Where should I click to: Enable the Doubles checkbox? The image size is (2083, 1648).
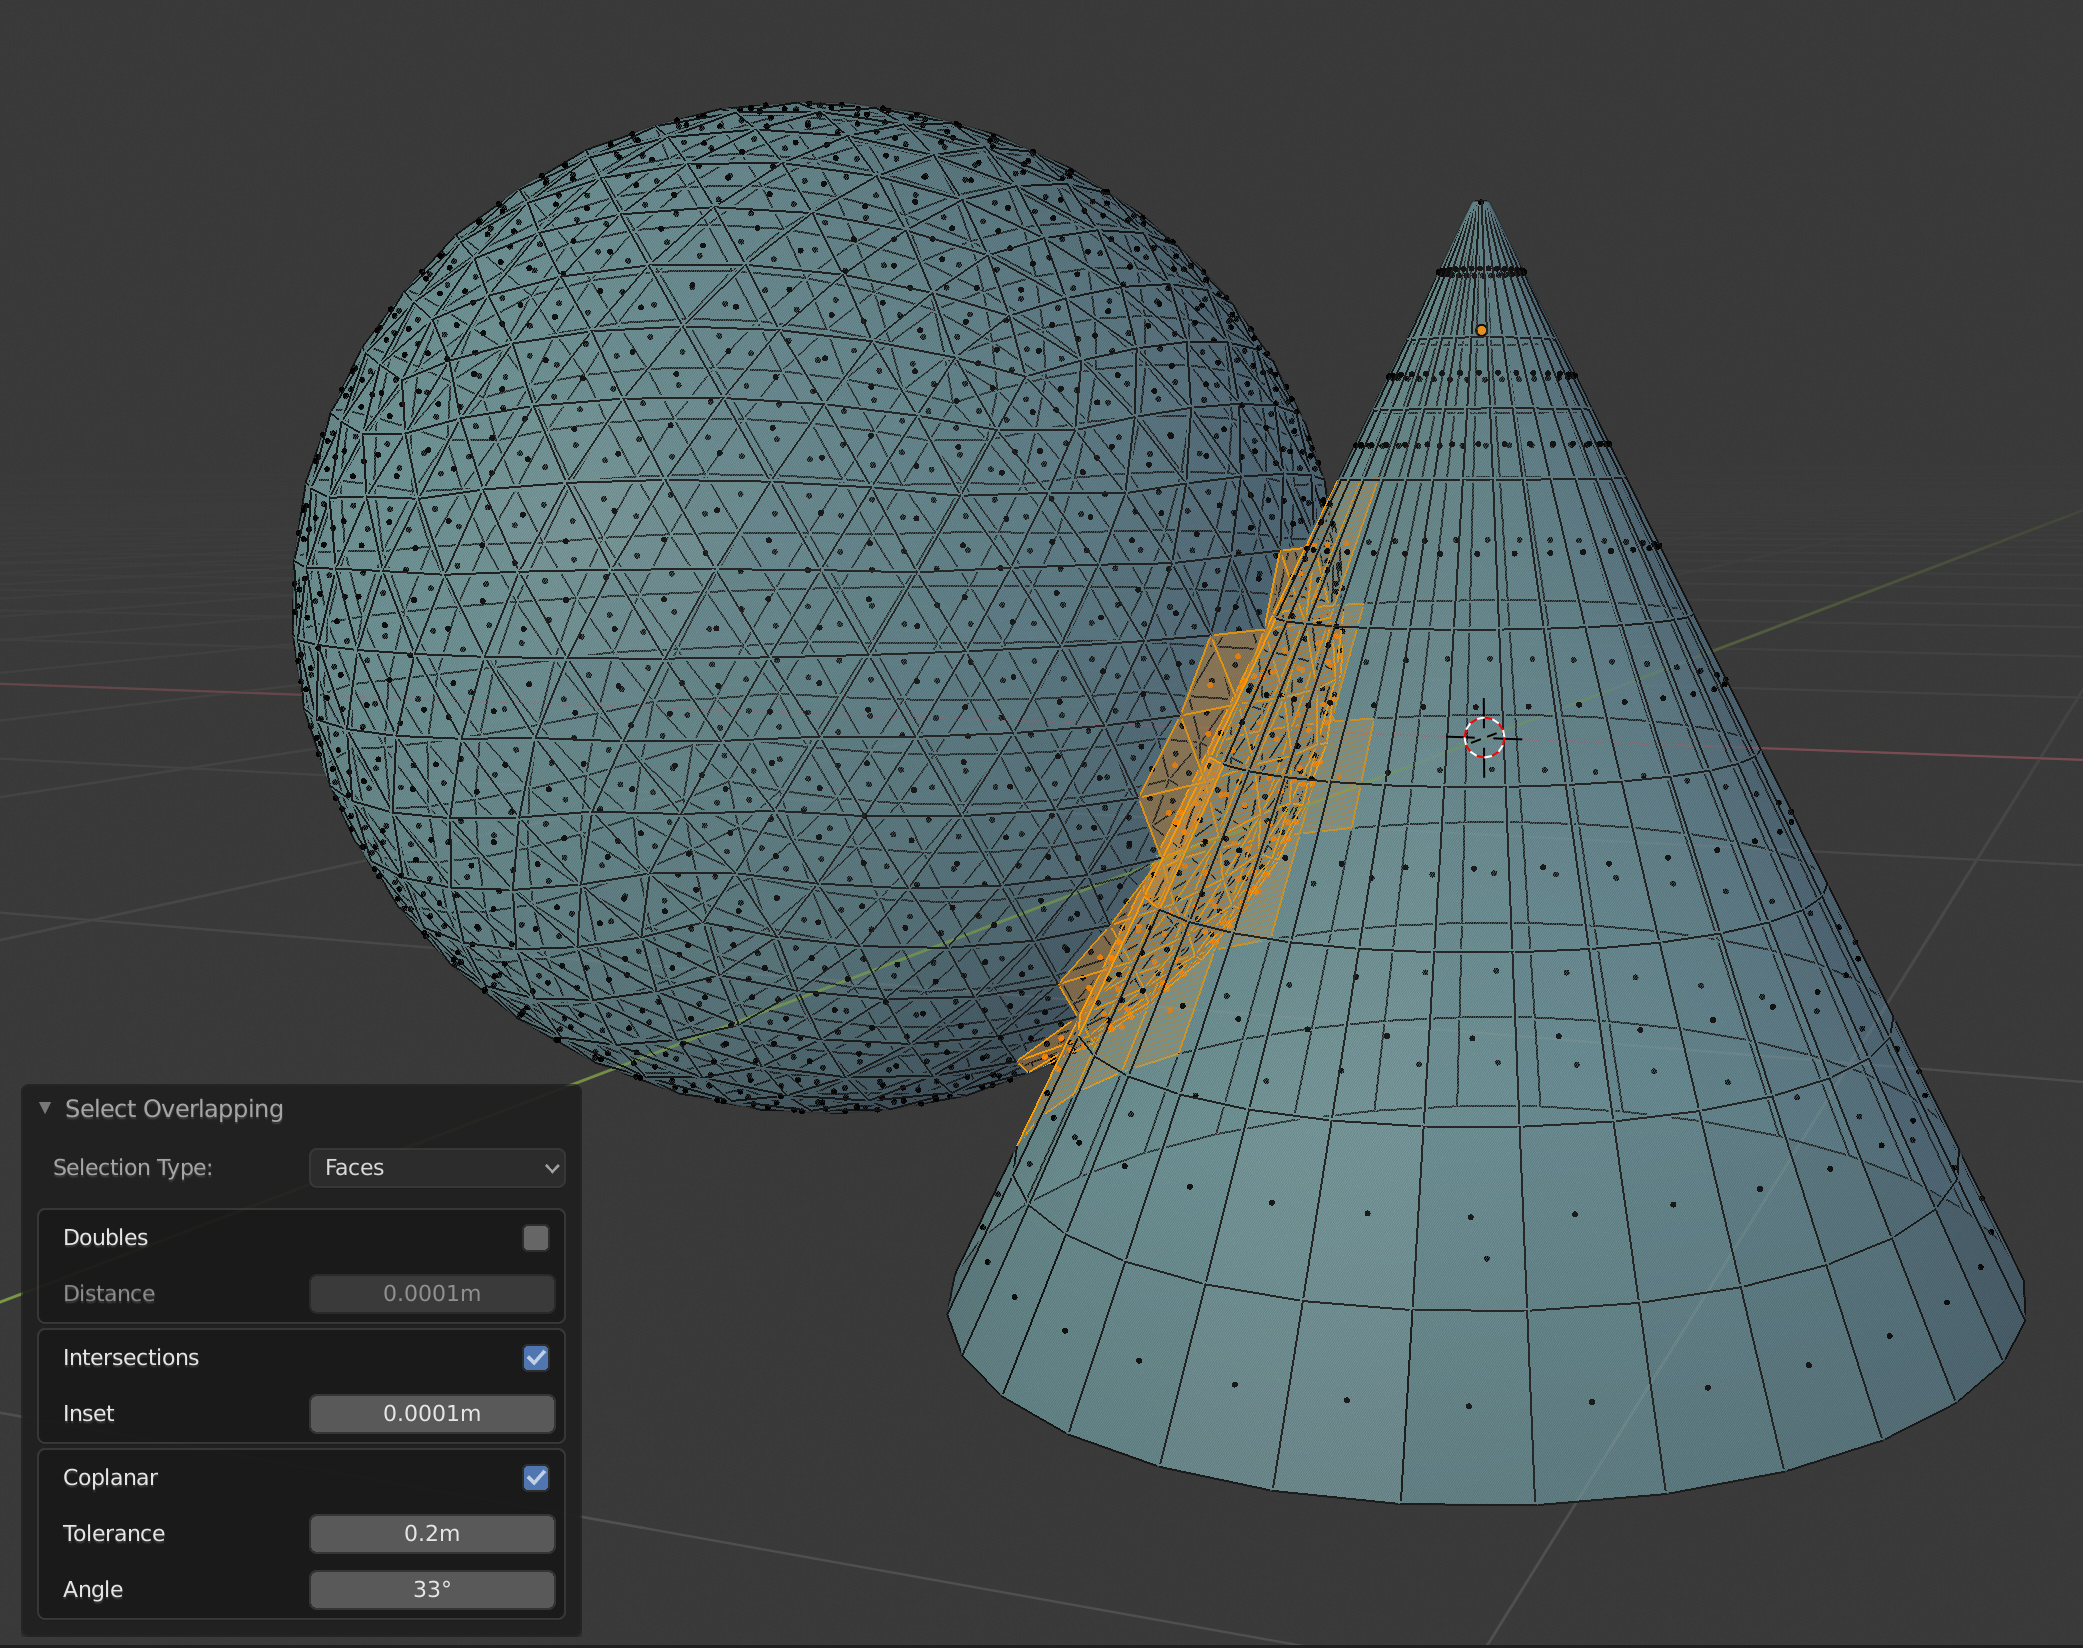[x=535, y=1238]
